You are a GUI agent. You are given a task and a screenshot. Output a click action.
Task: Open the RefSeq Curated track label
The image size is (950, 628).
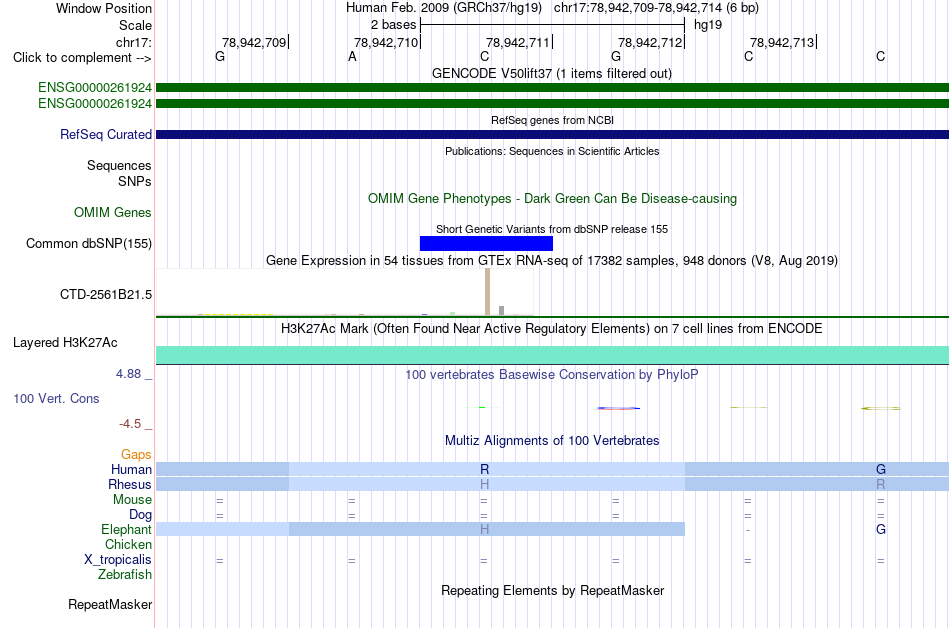coord(105,134)
